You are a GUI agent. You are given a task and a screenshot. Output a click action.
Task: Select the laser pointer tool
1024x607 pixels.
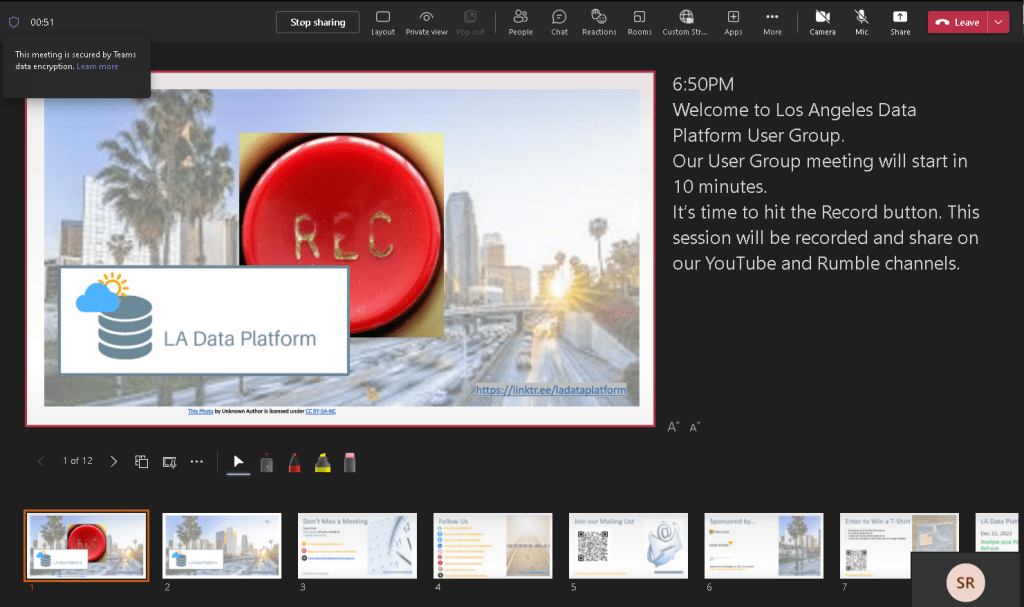click(x=267, y=462)
